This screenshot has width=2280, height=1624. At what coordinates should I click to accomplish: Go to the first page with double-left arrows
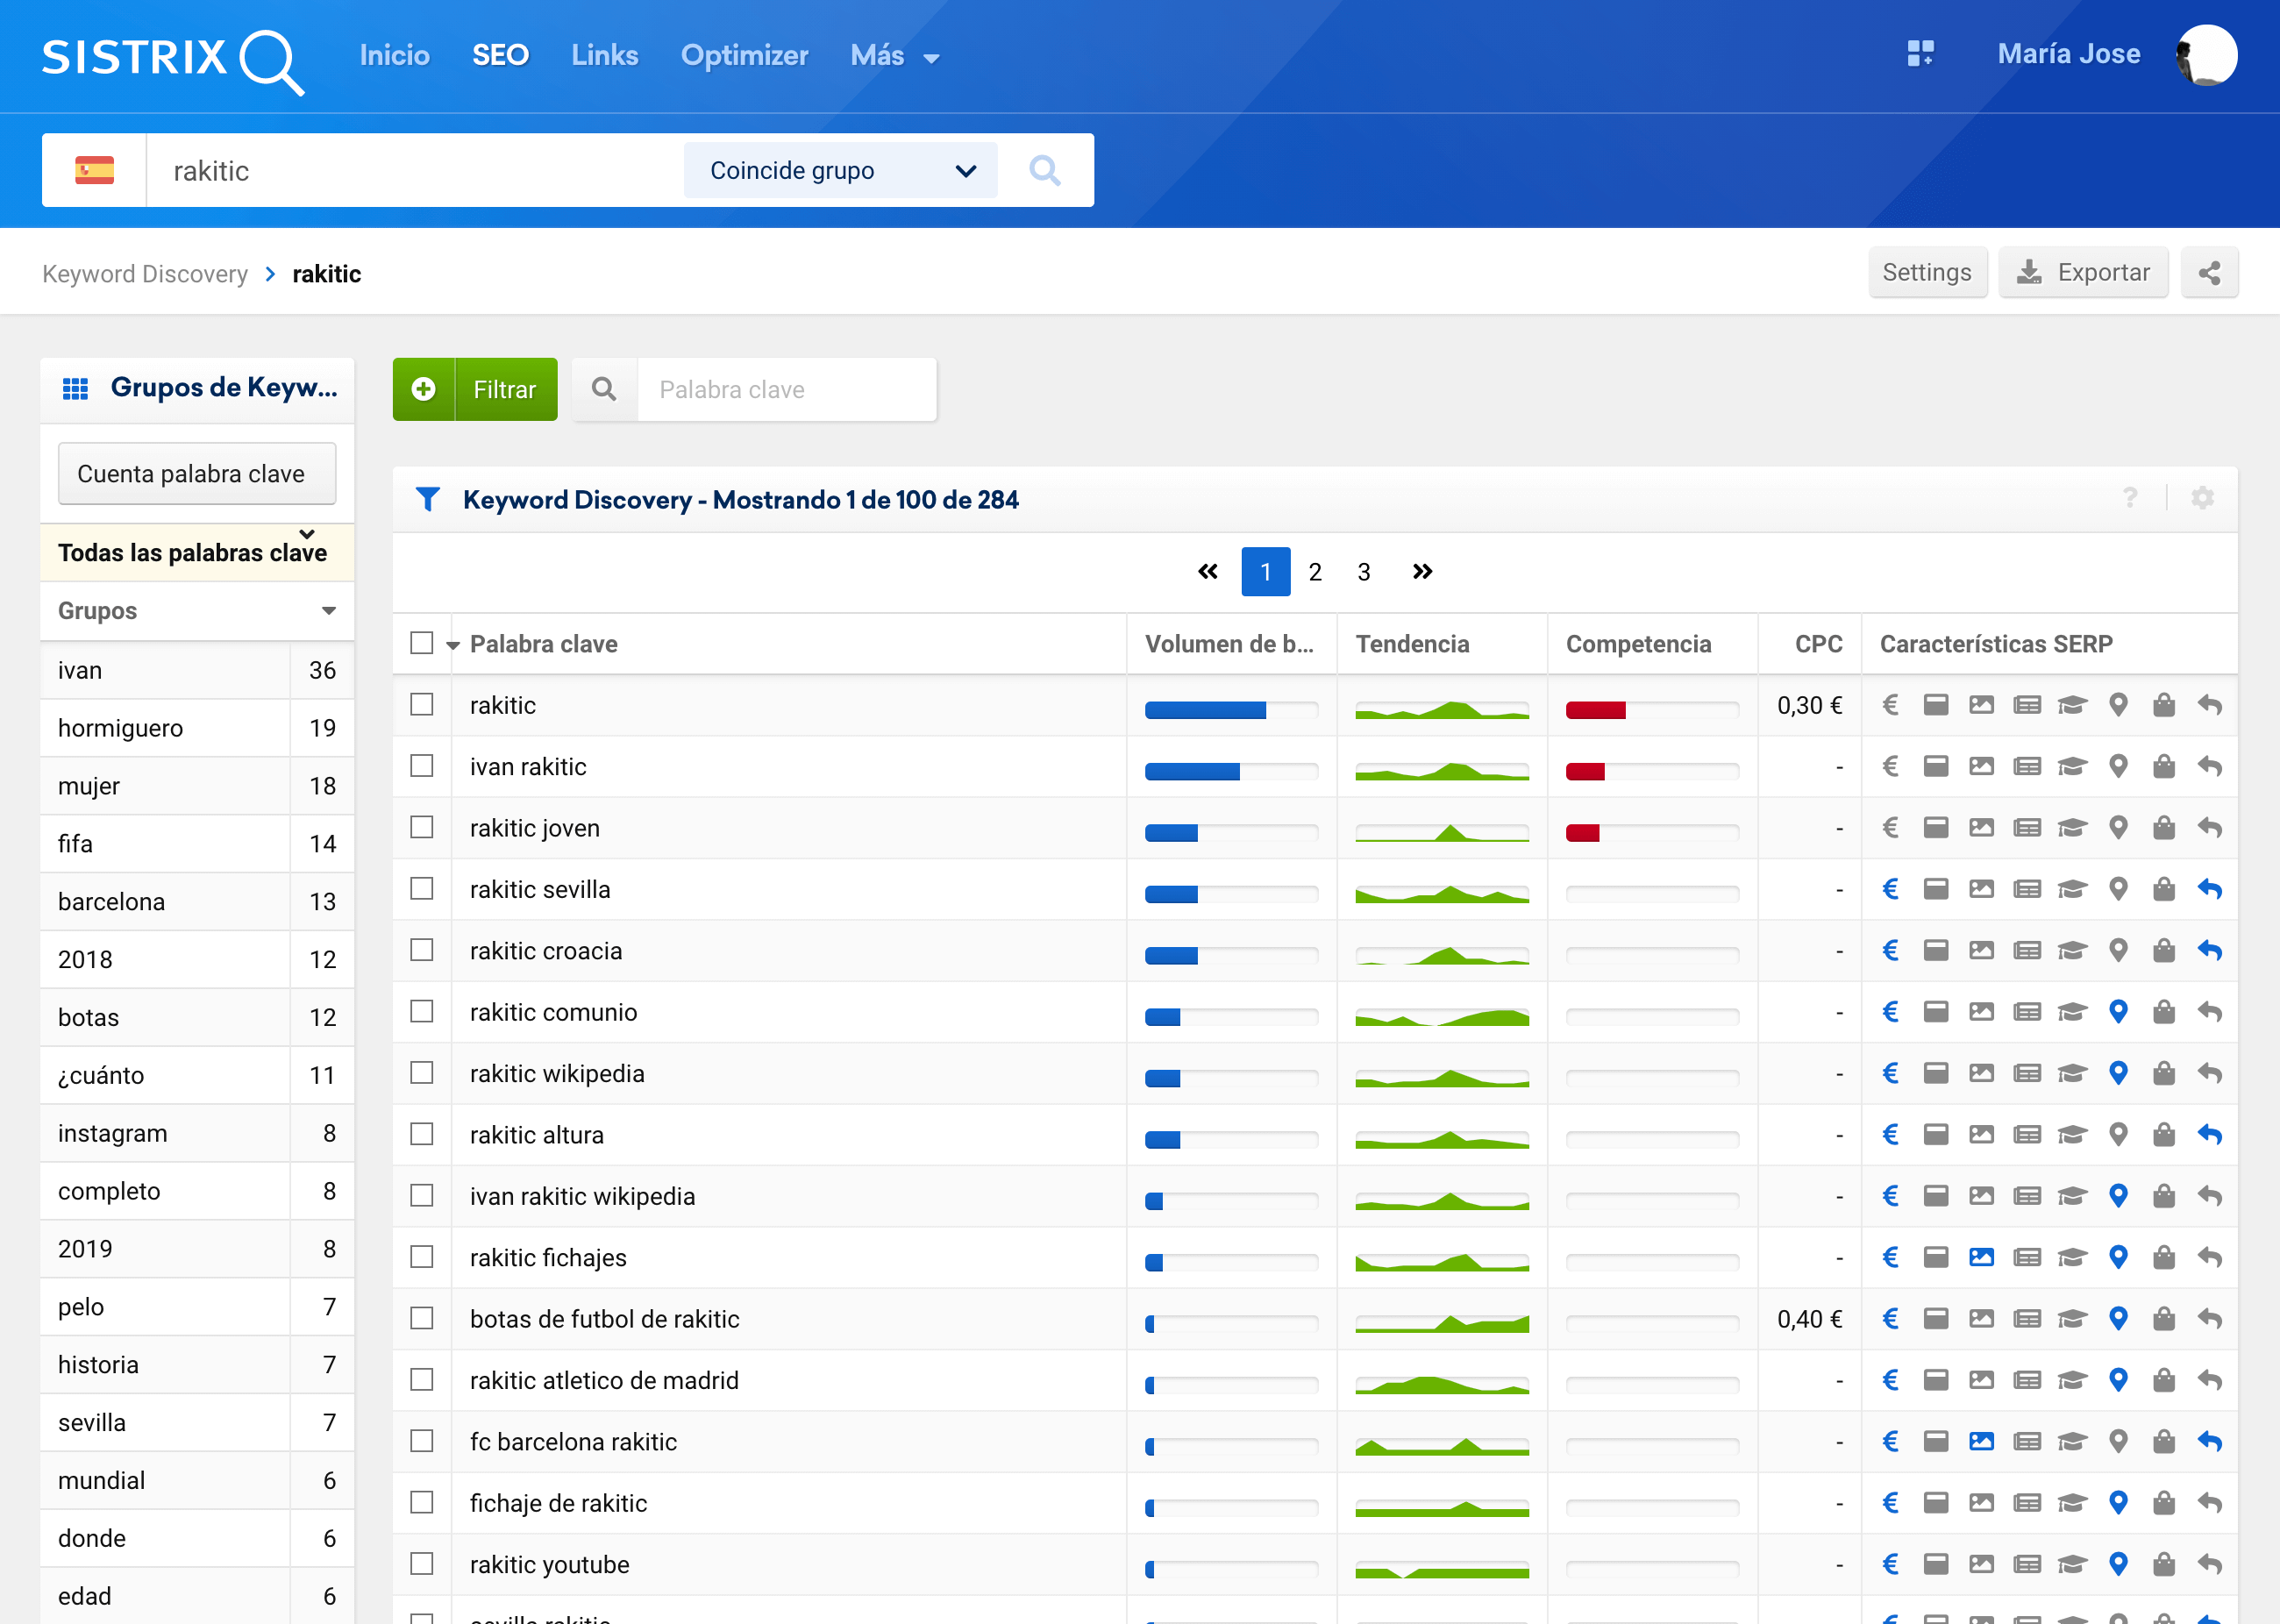coord(1207,571)
